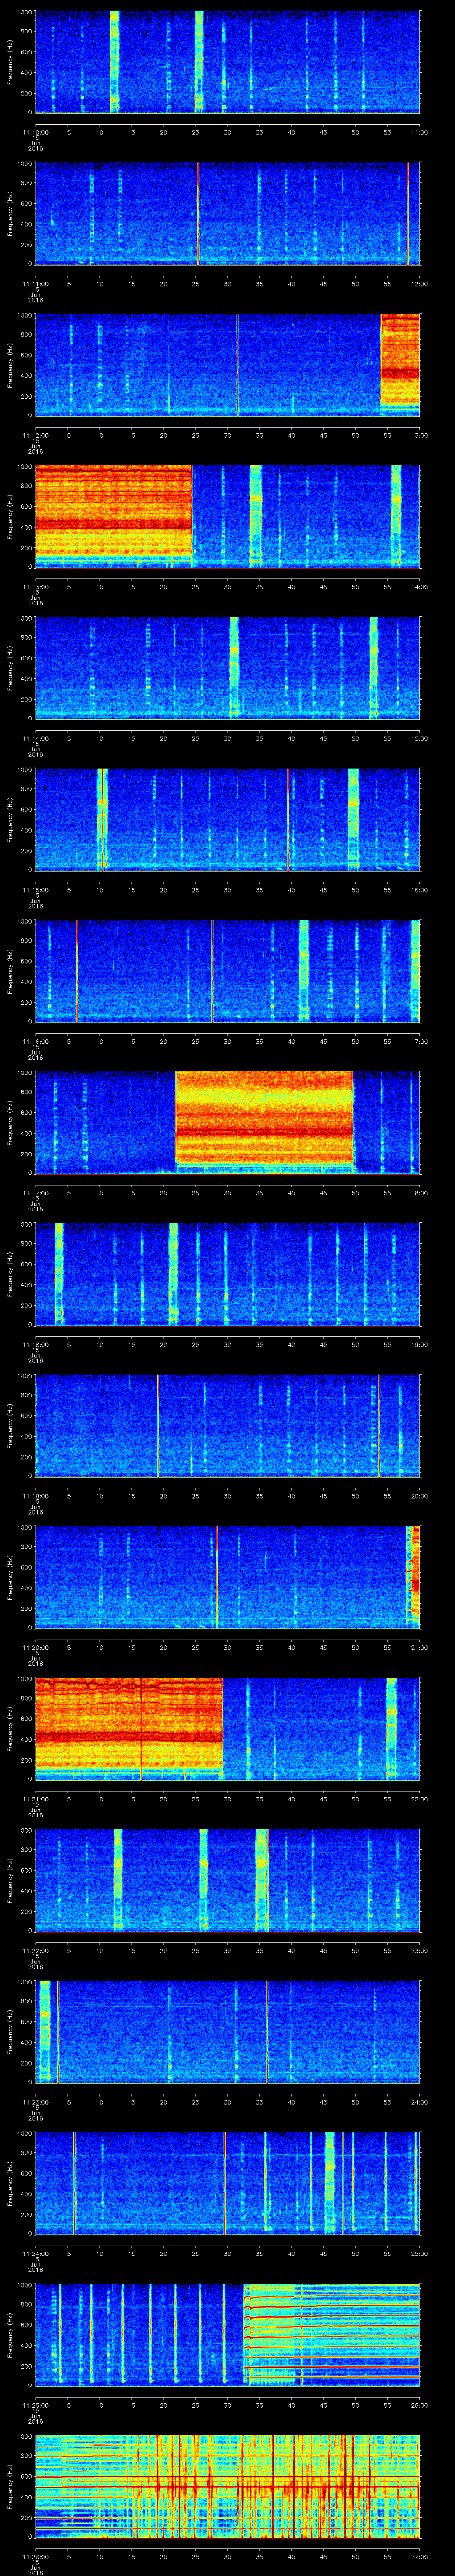
Task: Select the 11:22:00 start time label
Action: [35, 1950]
